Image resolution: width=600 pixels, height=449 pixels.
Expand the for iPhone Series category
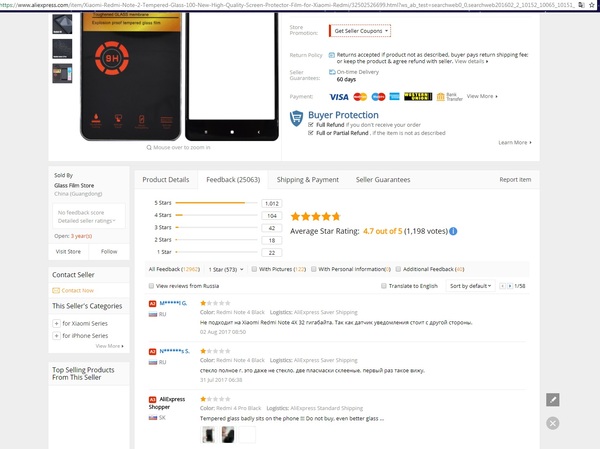click(56, 336)
